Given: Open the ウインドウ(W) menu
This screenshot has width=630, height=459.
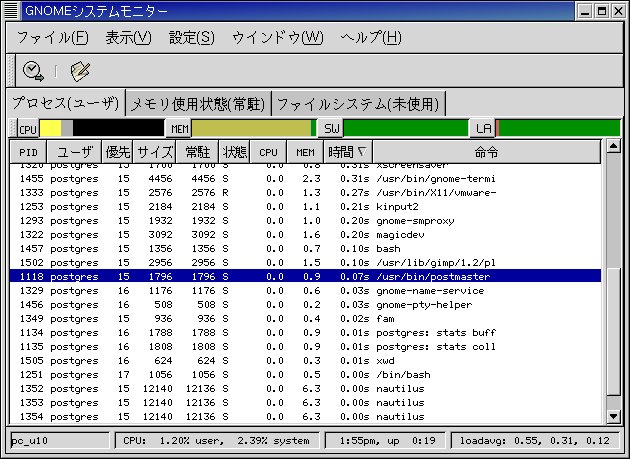Looking at the screenshot, I should point(278,38).
